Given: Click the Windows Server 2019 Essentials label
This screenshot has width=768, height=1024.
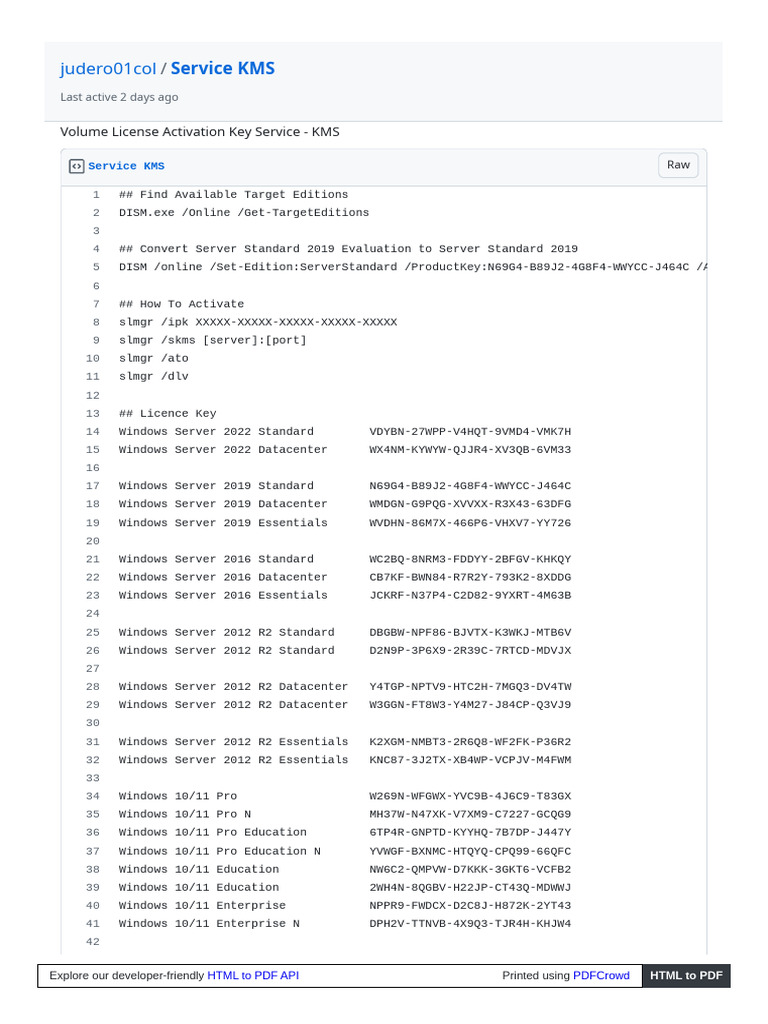Looking at the screenshot, I should point(223,523).
